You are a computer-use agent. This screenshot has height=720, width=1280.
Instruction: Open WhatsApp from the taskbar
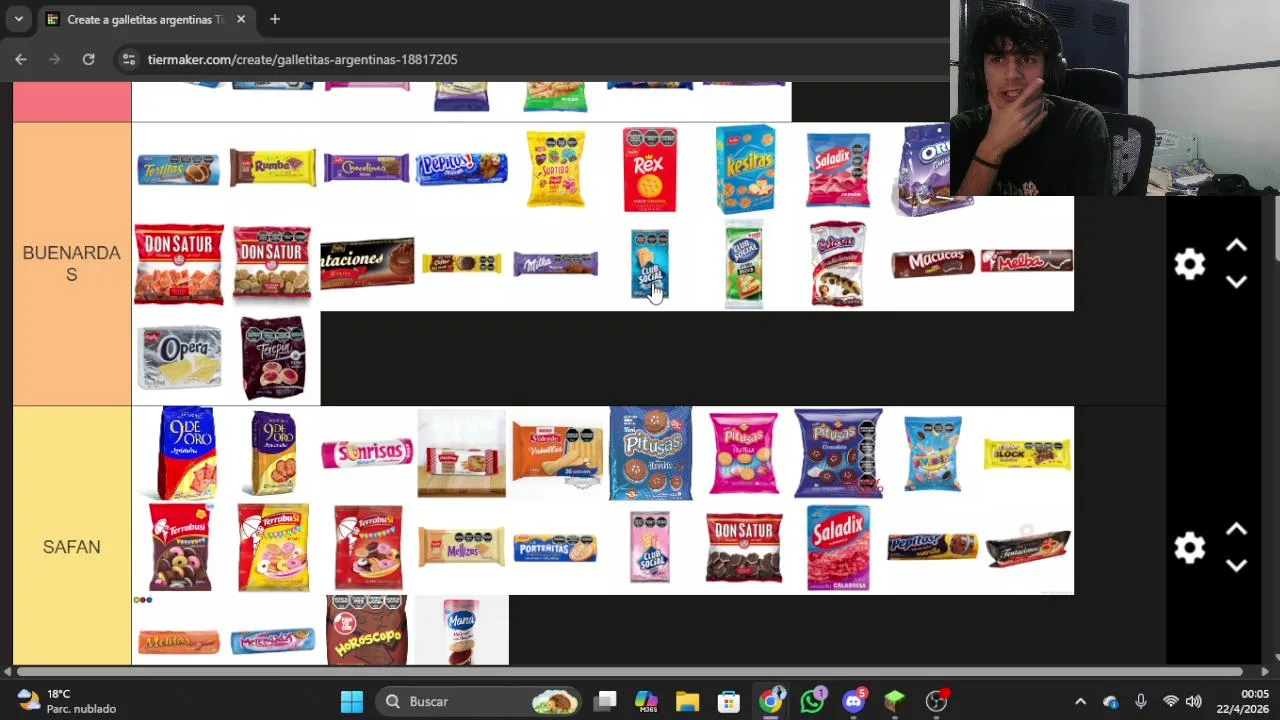(812, 701)
